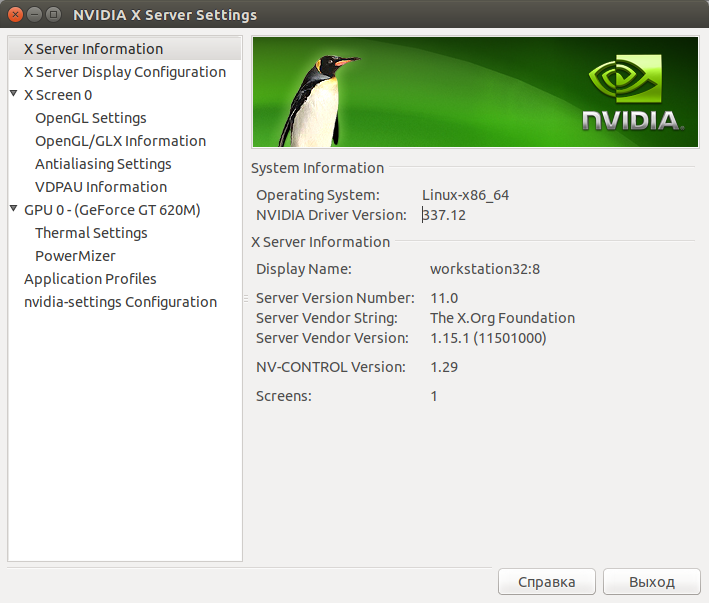
Task: Minimize the NVIDIA settings window
Action: [x=34, y=14]
